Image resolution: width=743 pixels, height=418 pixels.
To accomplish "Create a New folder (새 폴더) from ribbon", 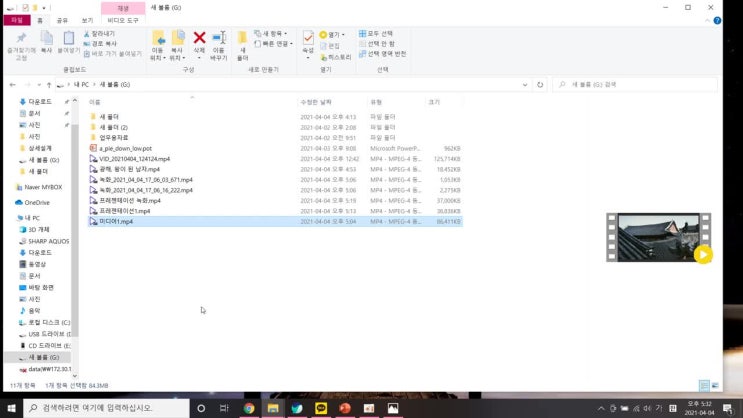I will [242, 45].
